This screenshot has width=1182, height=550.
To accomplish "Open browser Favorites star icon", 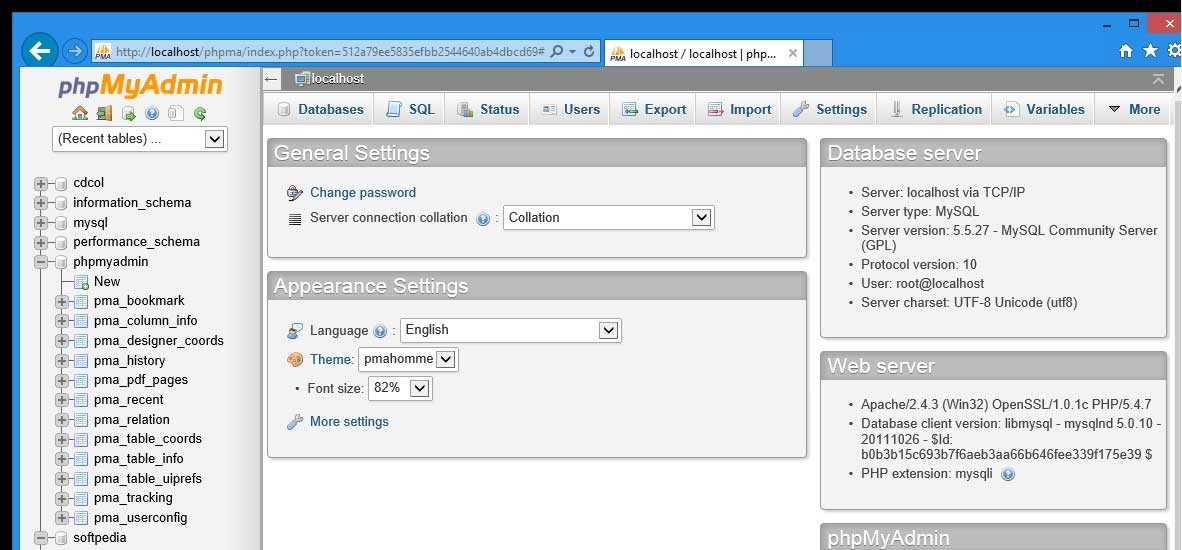I will [1150, 50].
